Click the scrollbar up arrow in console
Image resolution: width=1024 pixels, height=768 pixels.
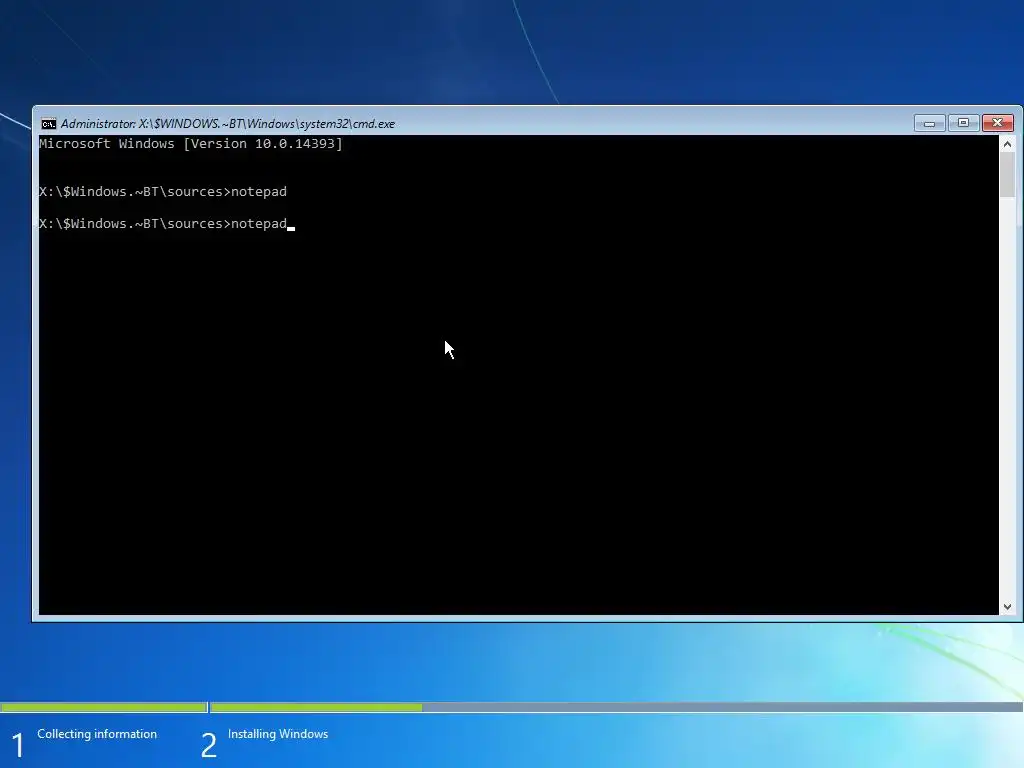[1007, 144]
